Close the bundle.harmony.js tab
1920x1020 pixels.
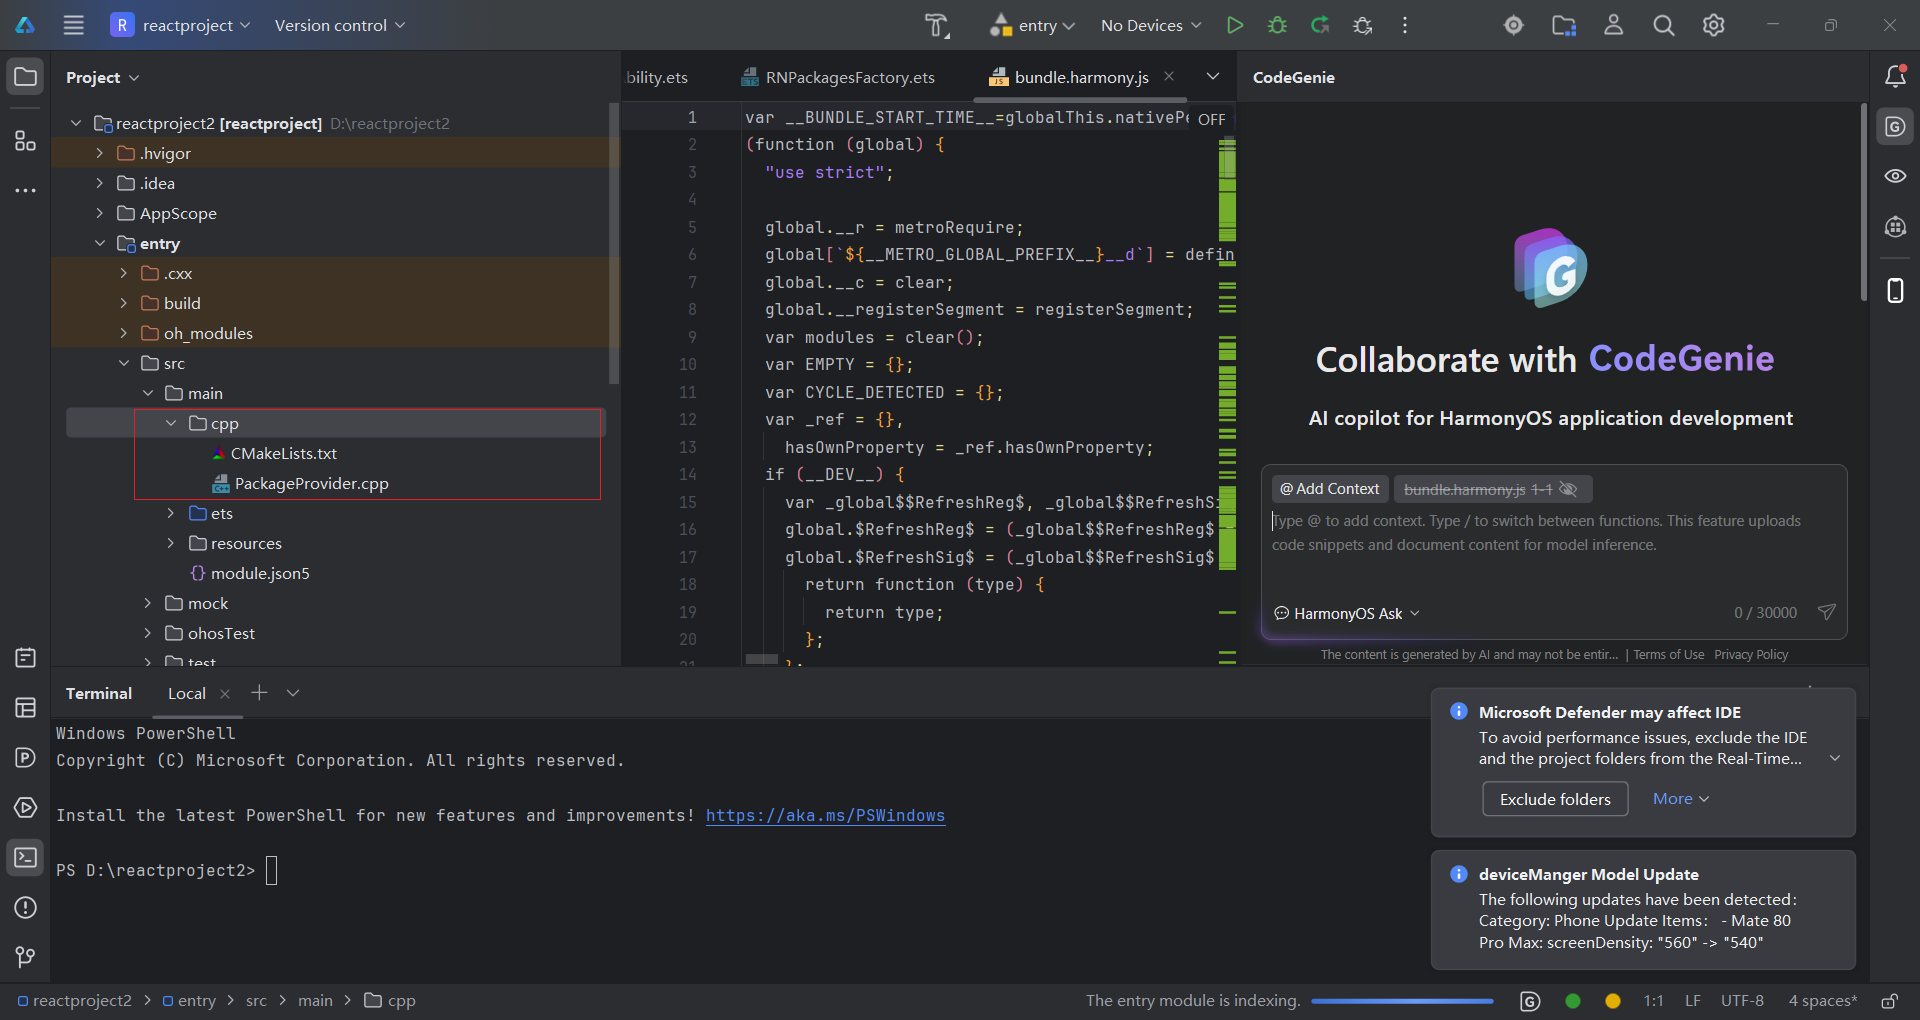[1168, 76]
